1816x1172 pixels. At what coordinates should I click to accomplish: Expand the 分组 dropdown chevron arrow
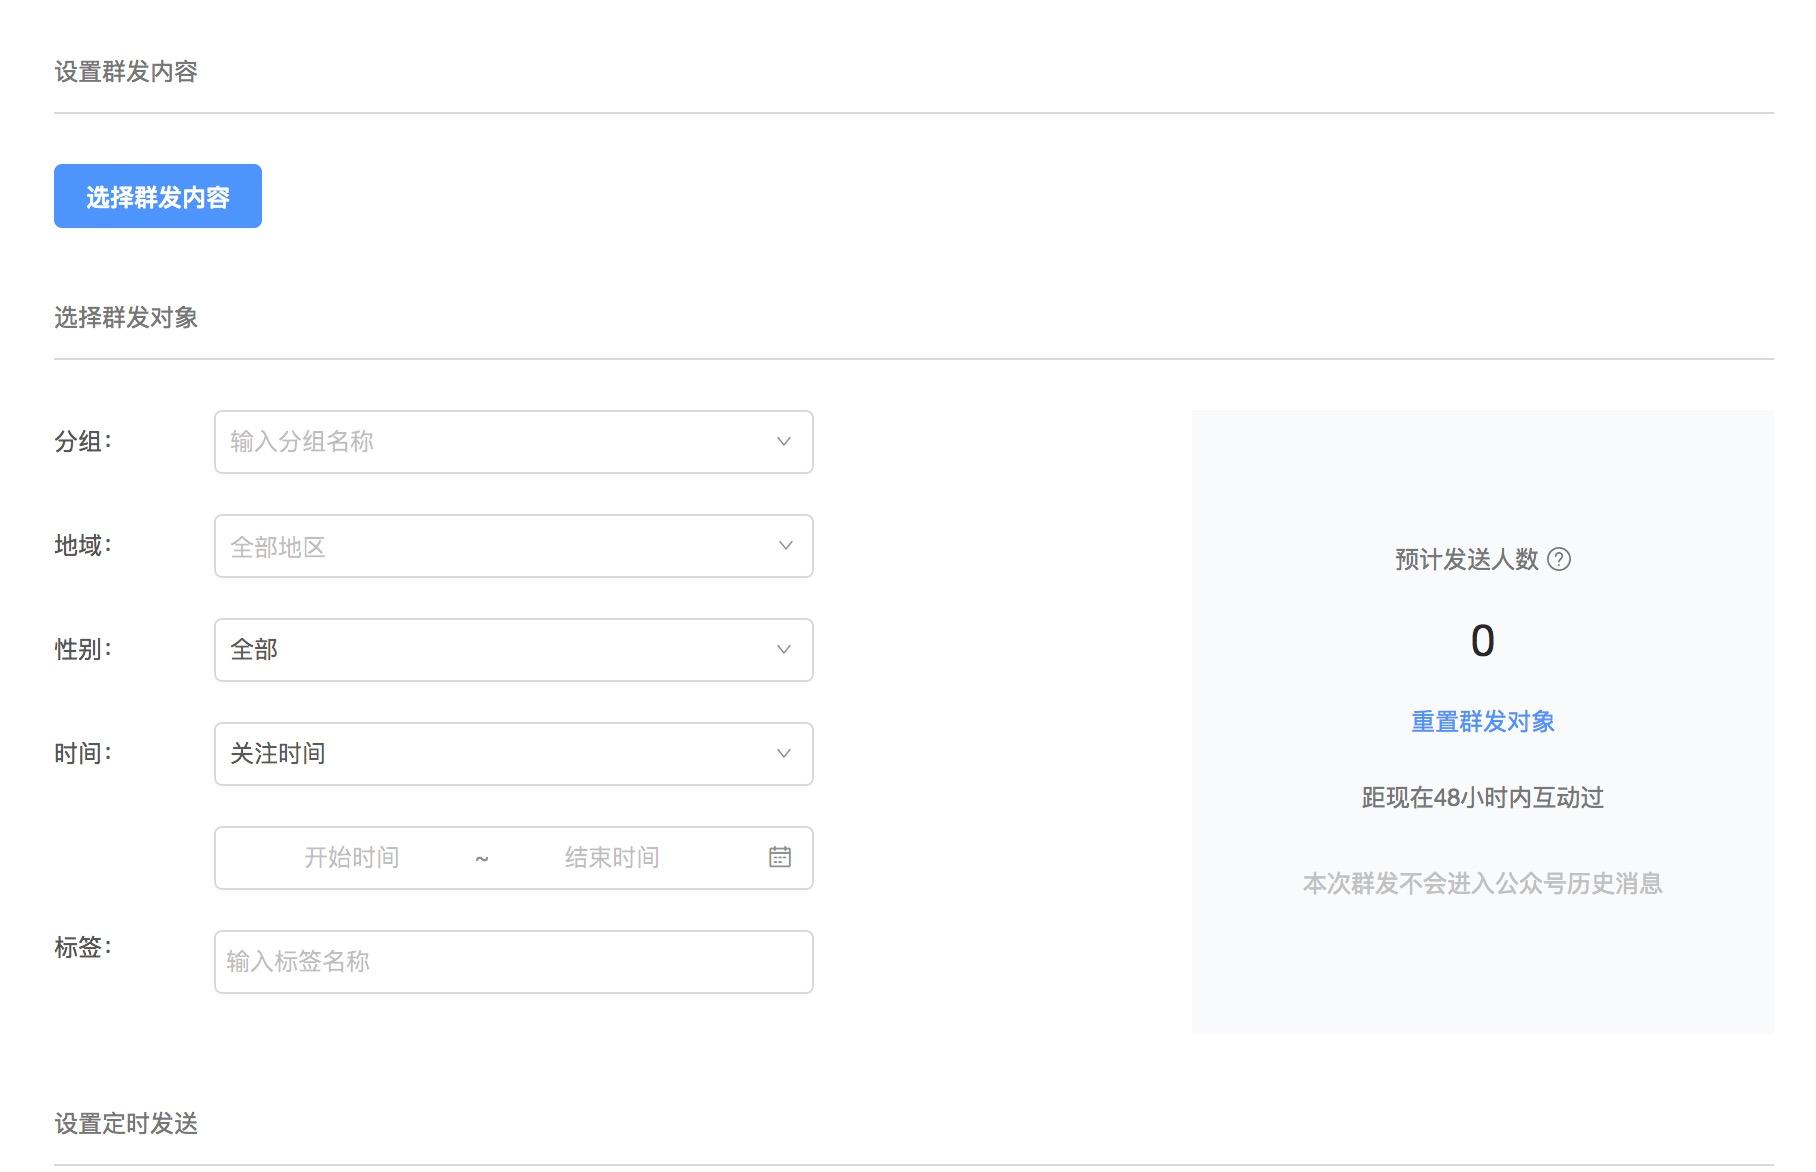(x=784, y=442)
